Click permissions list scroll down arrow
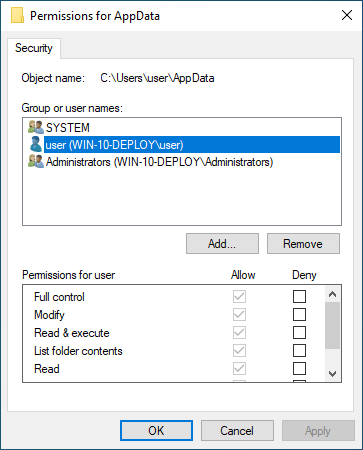This screenshot has height=450, width=363. point(332,374)
